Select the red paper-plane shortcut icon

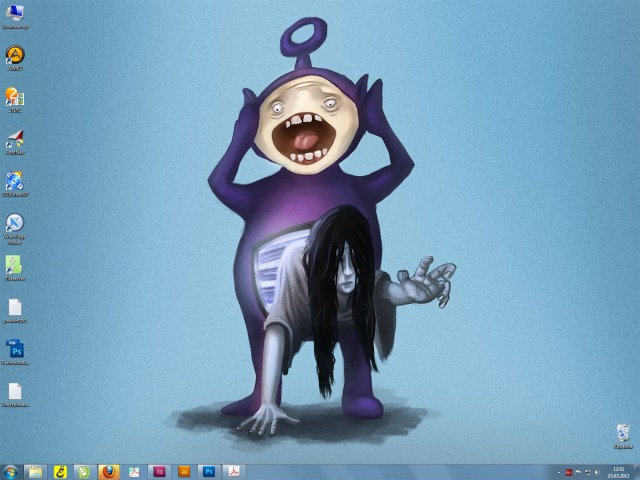tap(15, 142)
